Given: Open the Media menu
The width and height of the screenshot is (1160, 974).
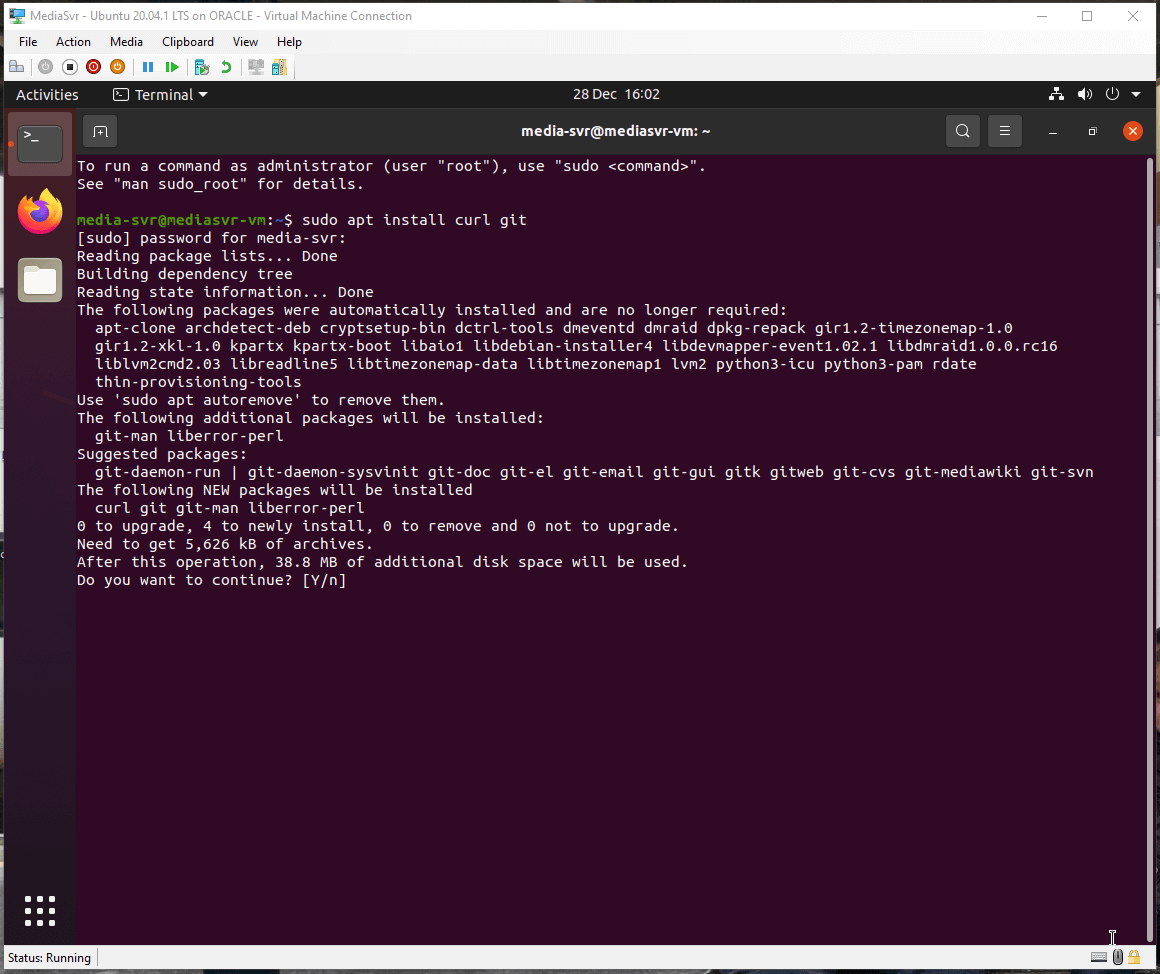Looking at the screenshot, I should 127,42.
